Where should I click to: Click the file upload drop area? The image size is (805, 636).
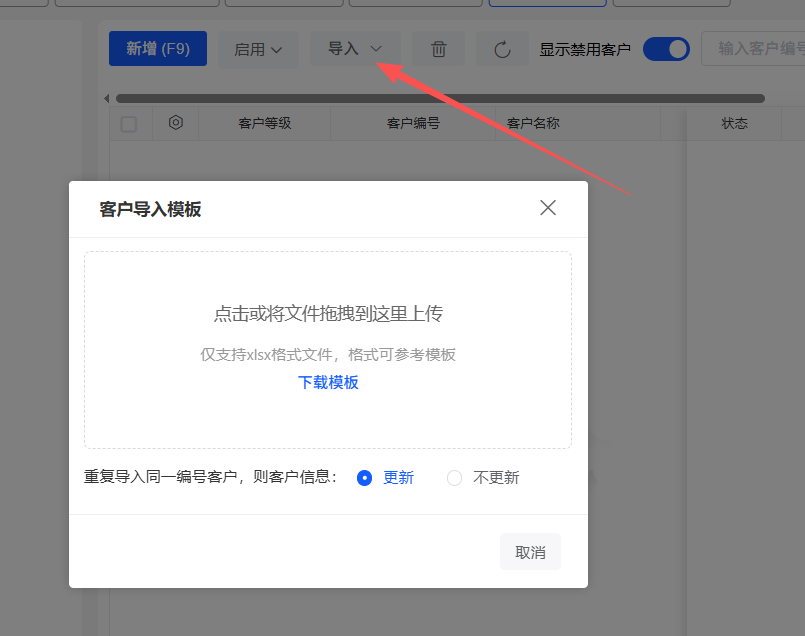point(328,315)
